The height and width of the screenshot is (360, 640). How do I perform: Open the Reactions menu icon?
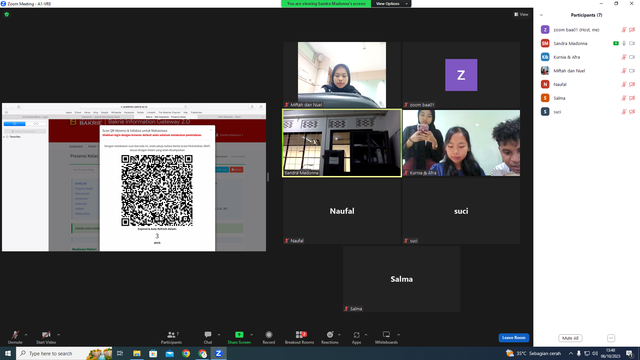coord(330,335)
